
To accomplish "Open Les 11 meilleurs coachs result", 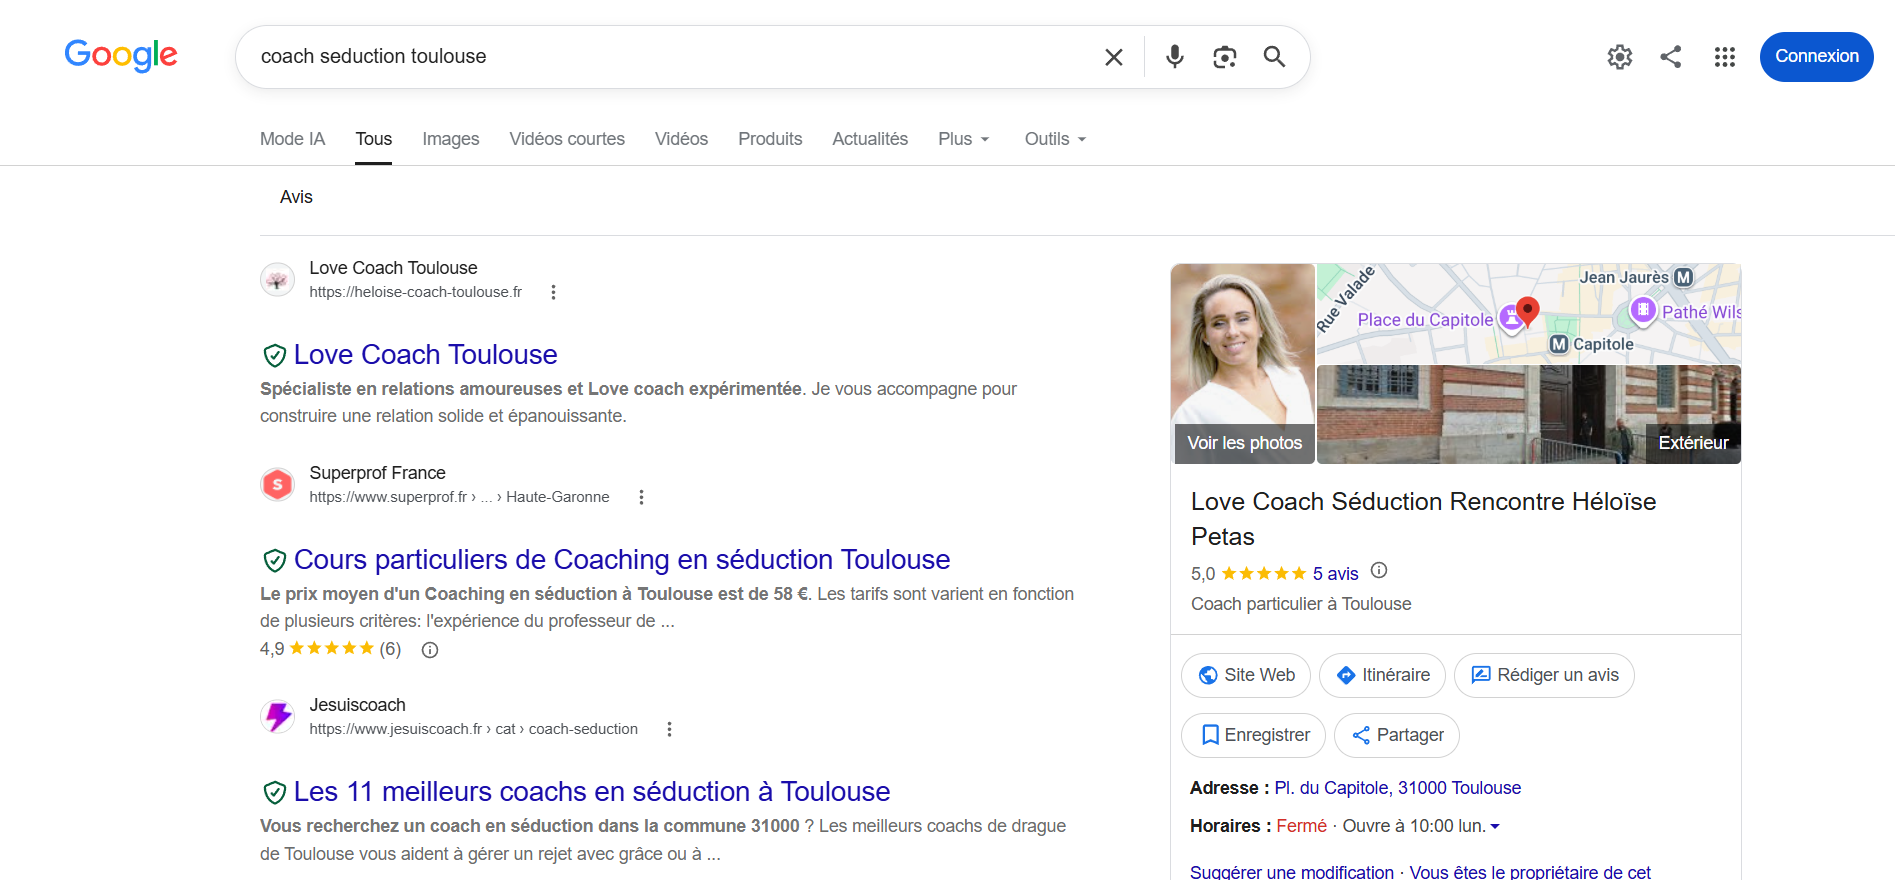I will [x=592, y=792].
